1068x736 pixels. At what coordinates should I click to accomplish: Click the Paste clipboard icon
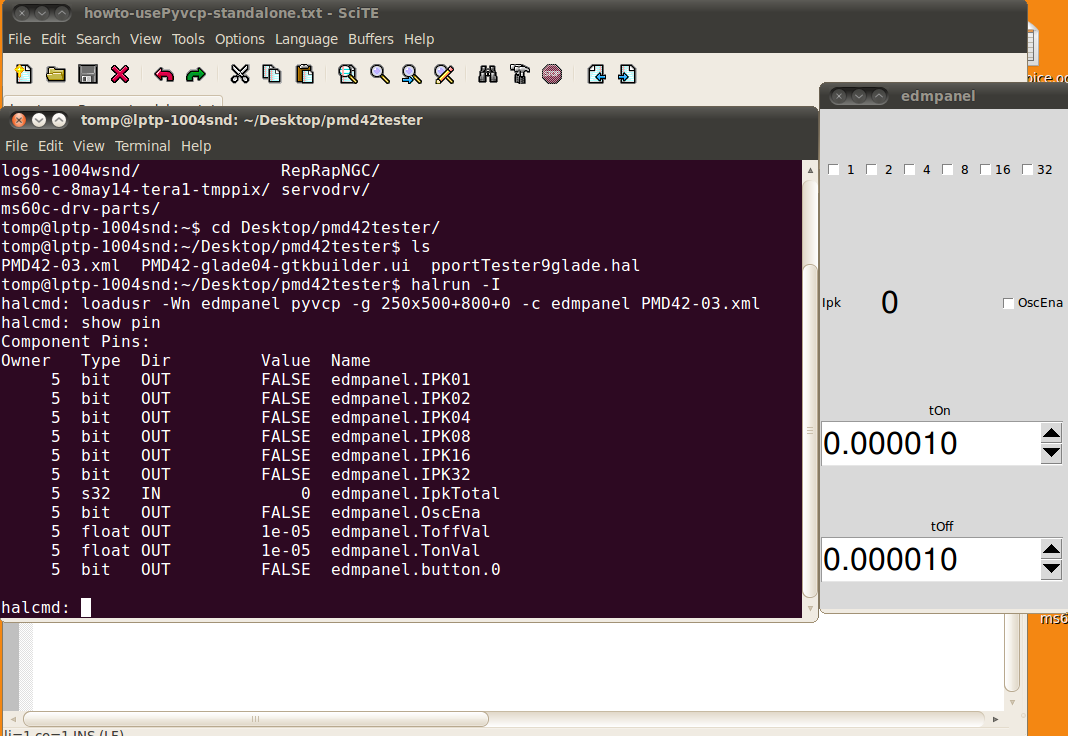[x=304, y=74]
